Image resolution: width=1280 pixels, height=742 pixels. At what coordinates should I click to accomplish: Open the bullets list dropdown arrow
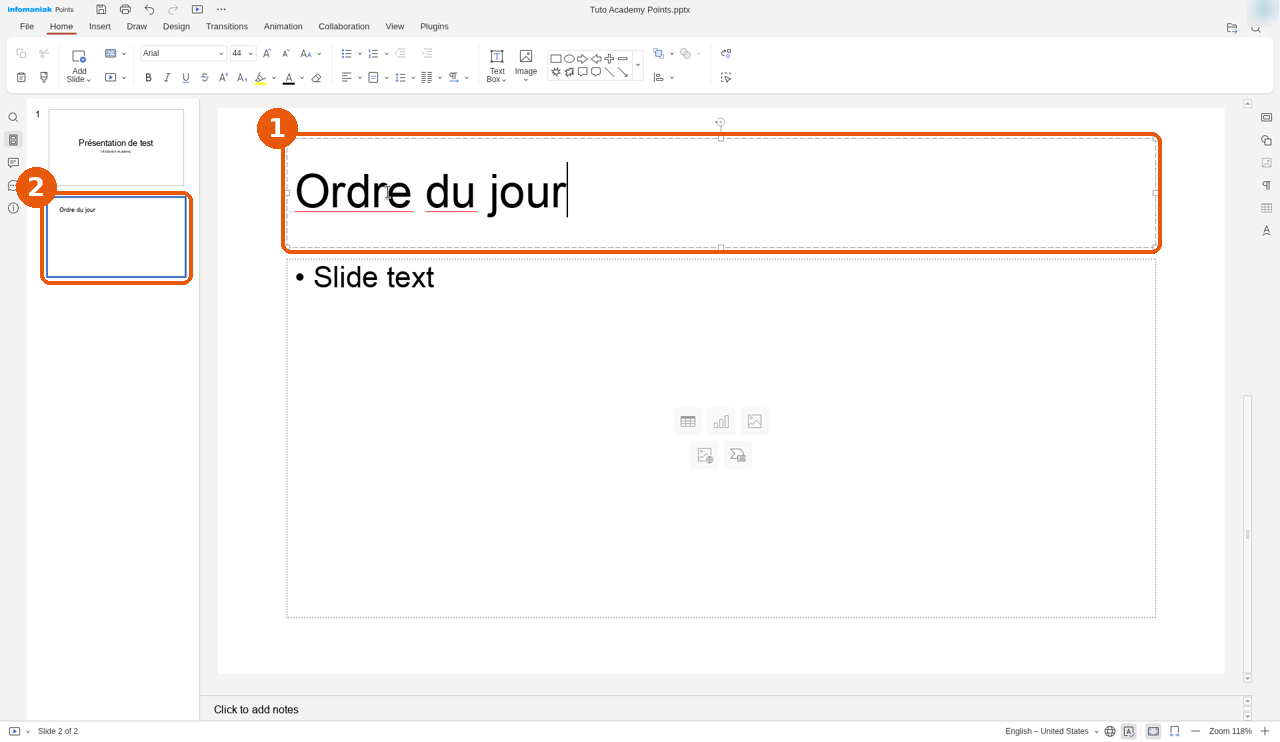[359, 53]
